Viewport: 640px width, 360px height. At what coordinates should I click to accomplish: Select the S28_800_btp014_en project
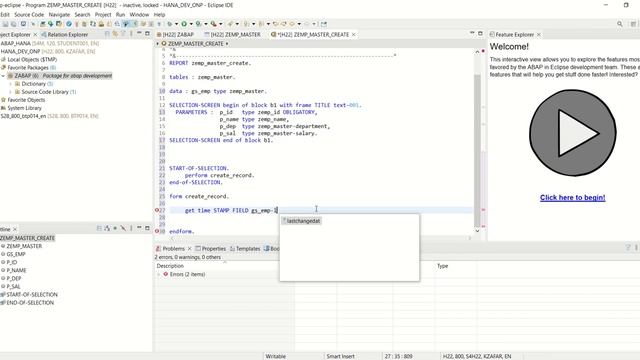point(49,116)
